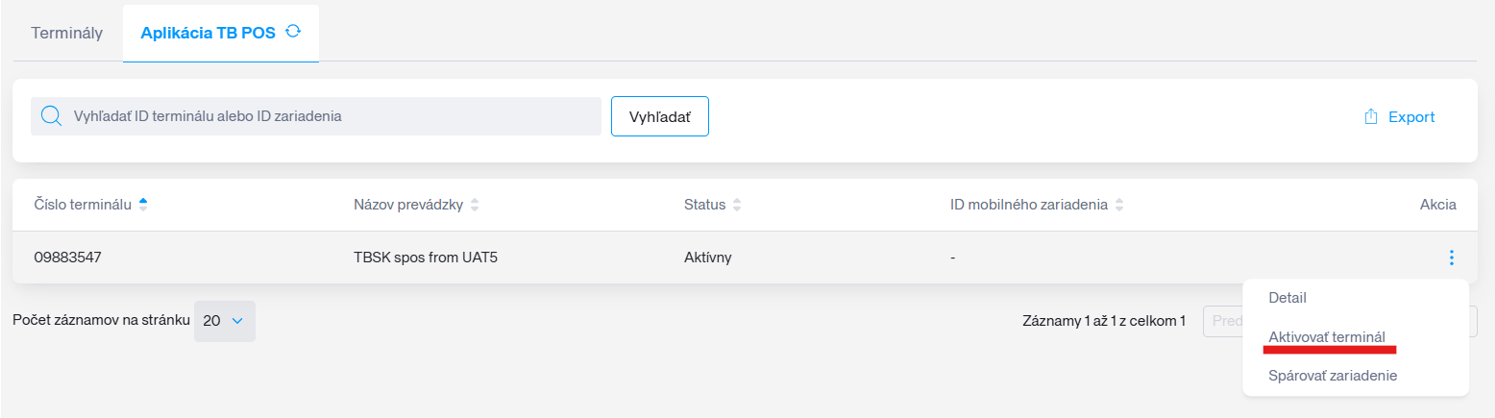Click the Vyhľadať button
This screenshot has height=418, width=1495.
[660, 117]
